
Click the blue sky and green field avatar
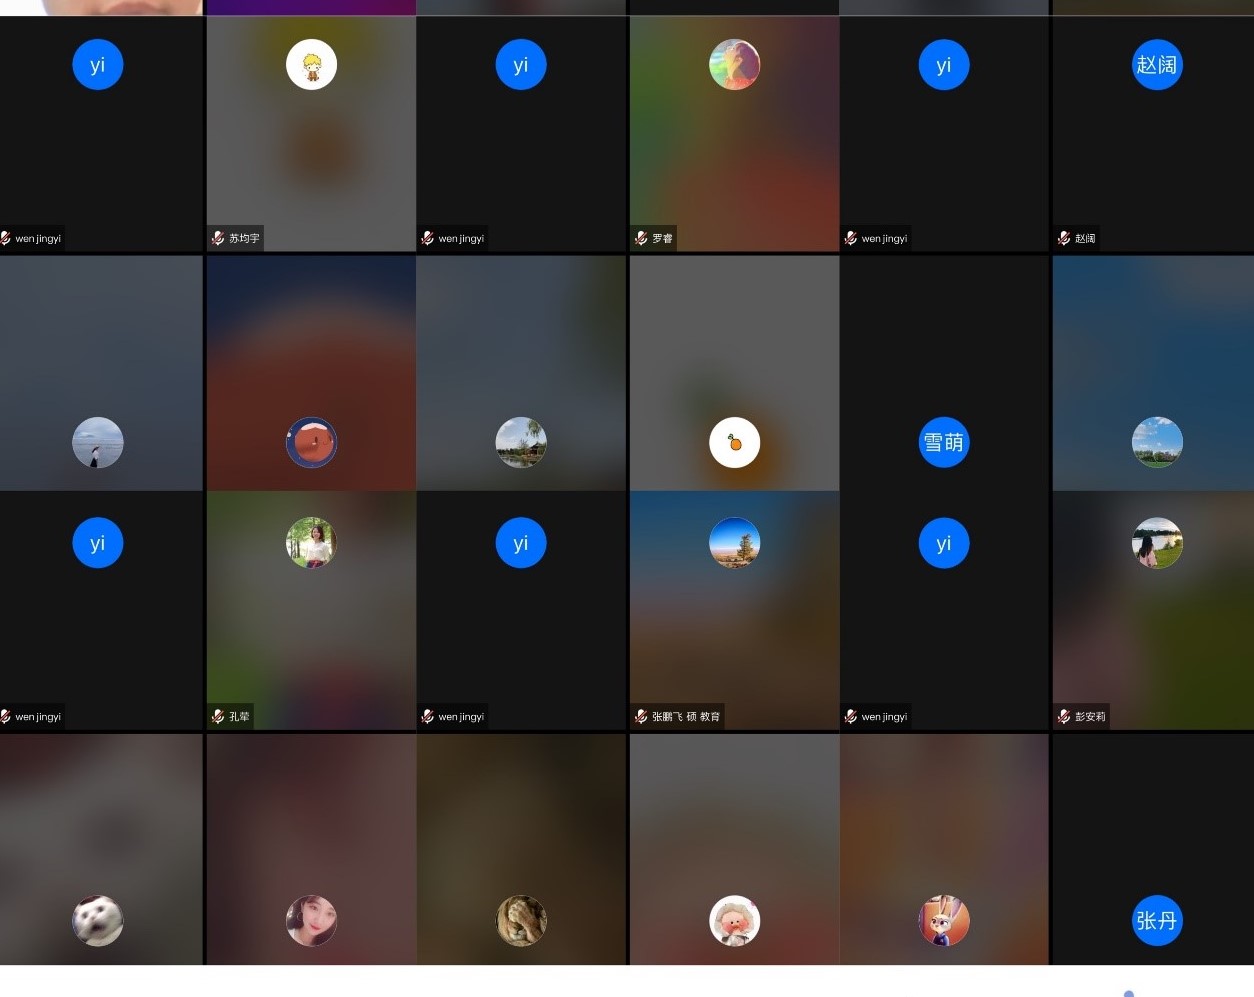[x=1157, y=442]
